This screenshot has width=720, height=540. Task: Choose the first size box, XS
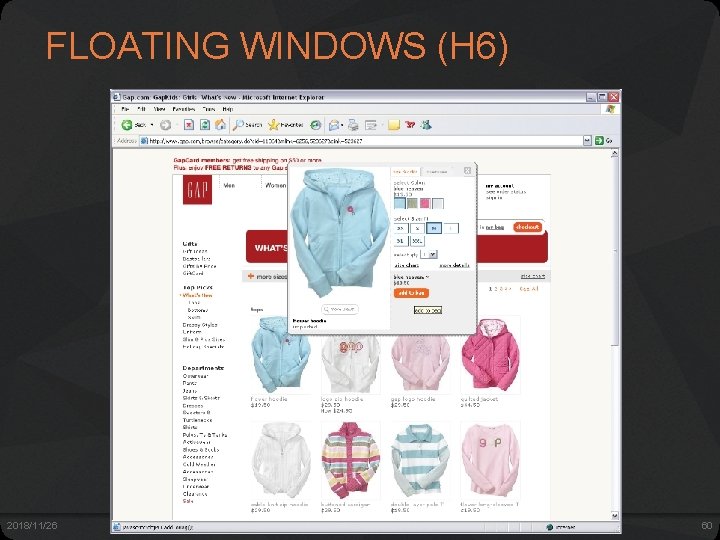(401, 228)
